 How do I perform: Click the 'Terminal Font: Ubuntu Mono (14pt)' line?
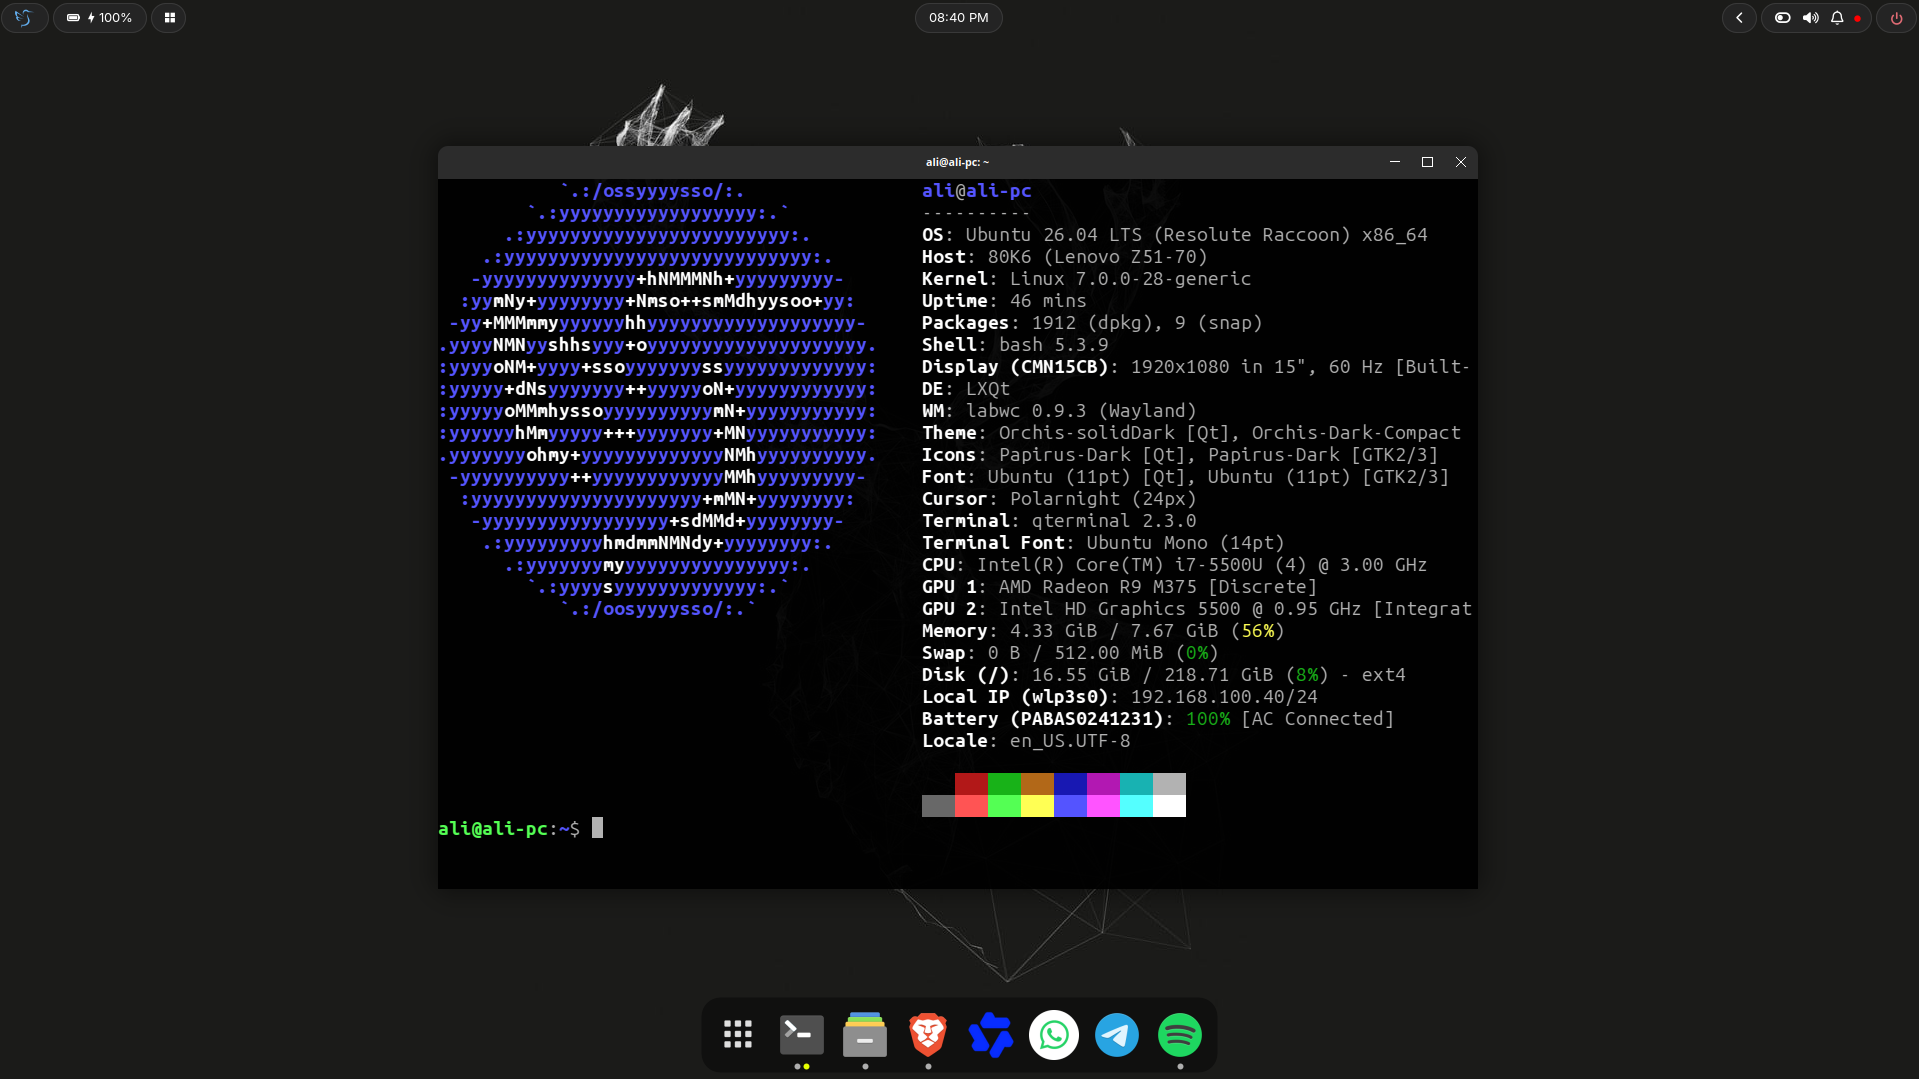[1103, 543]
